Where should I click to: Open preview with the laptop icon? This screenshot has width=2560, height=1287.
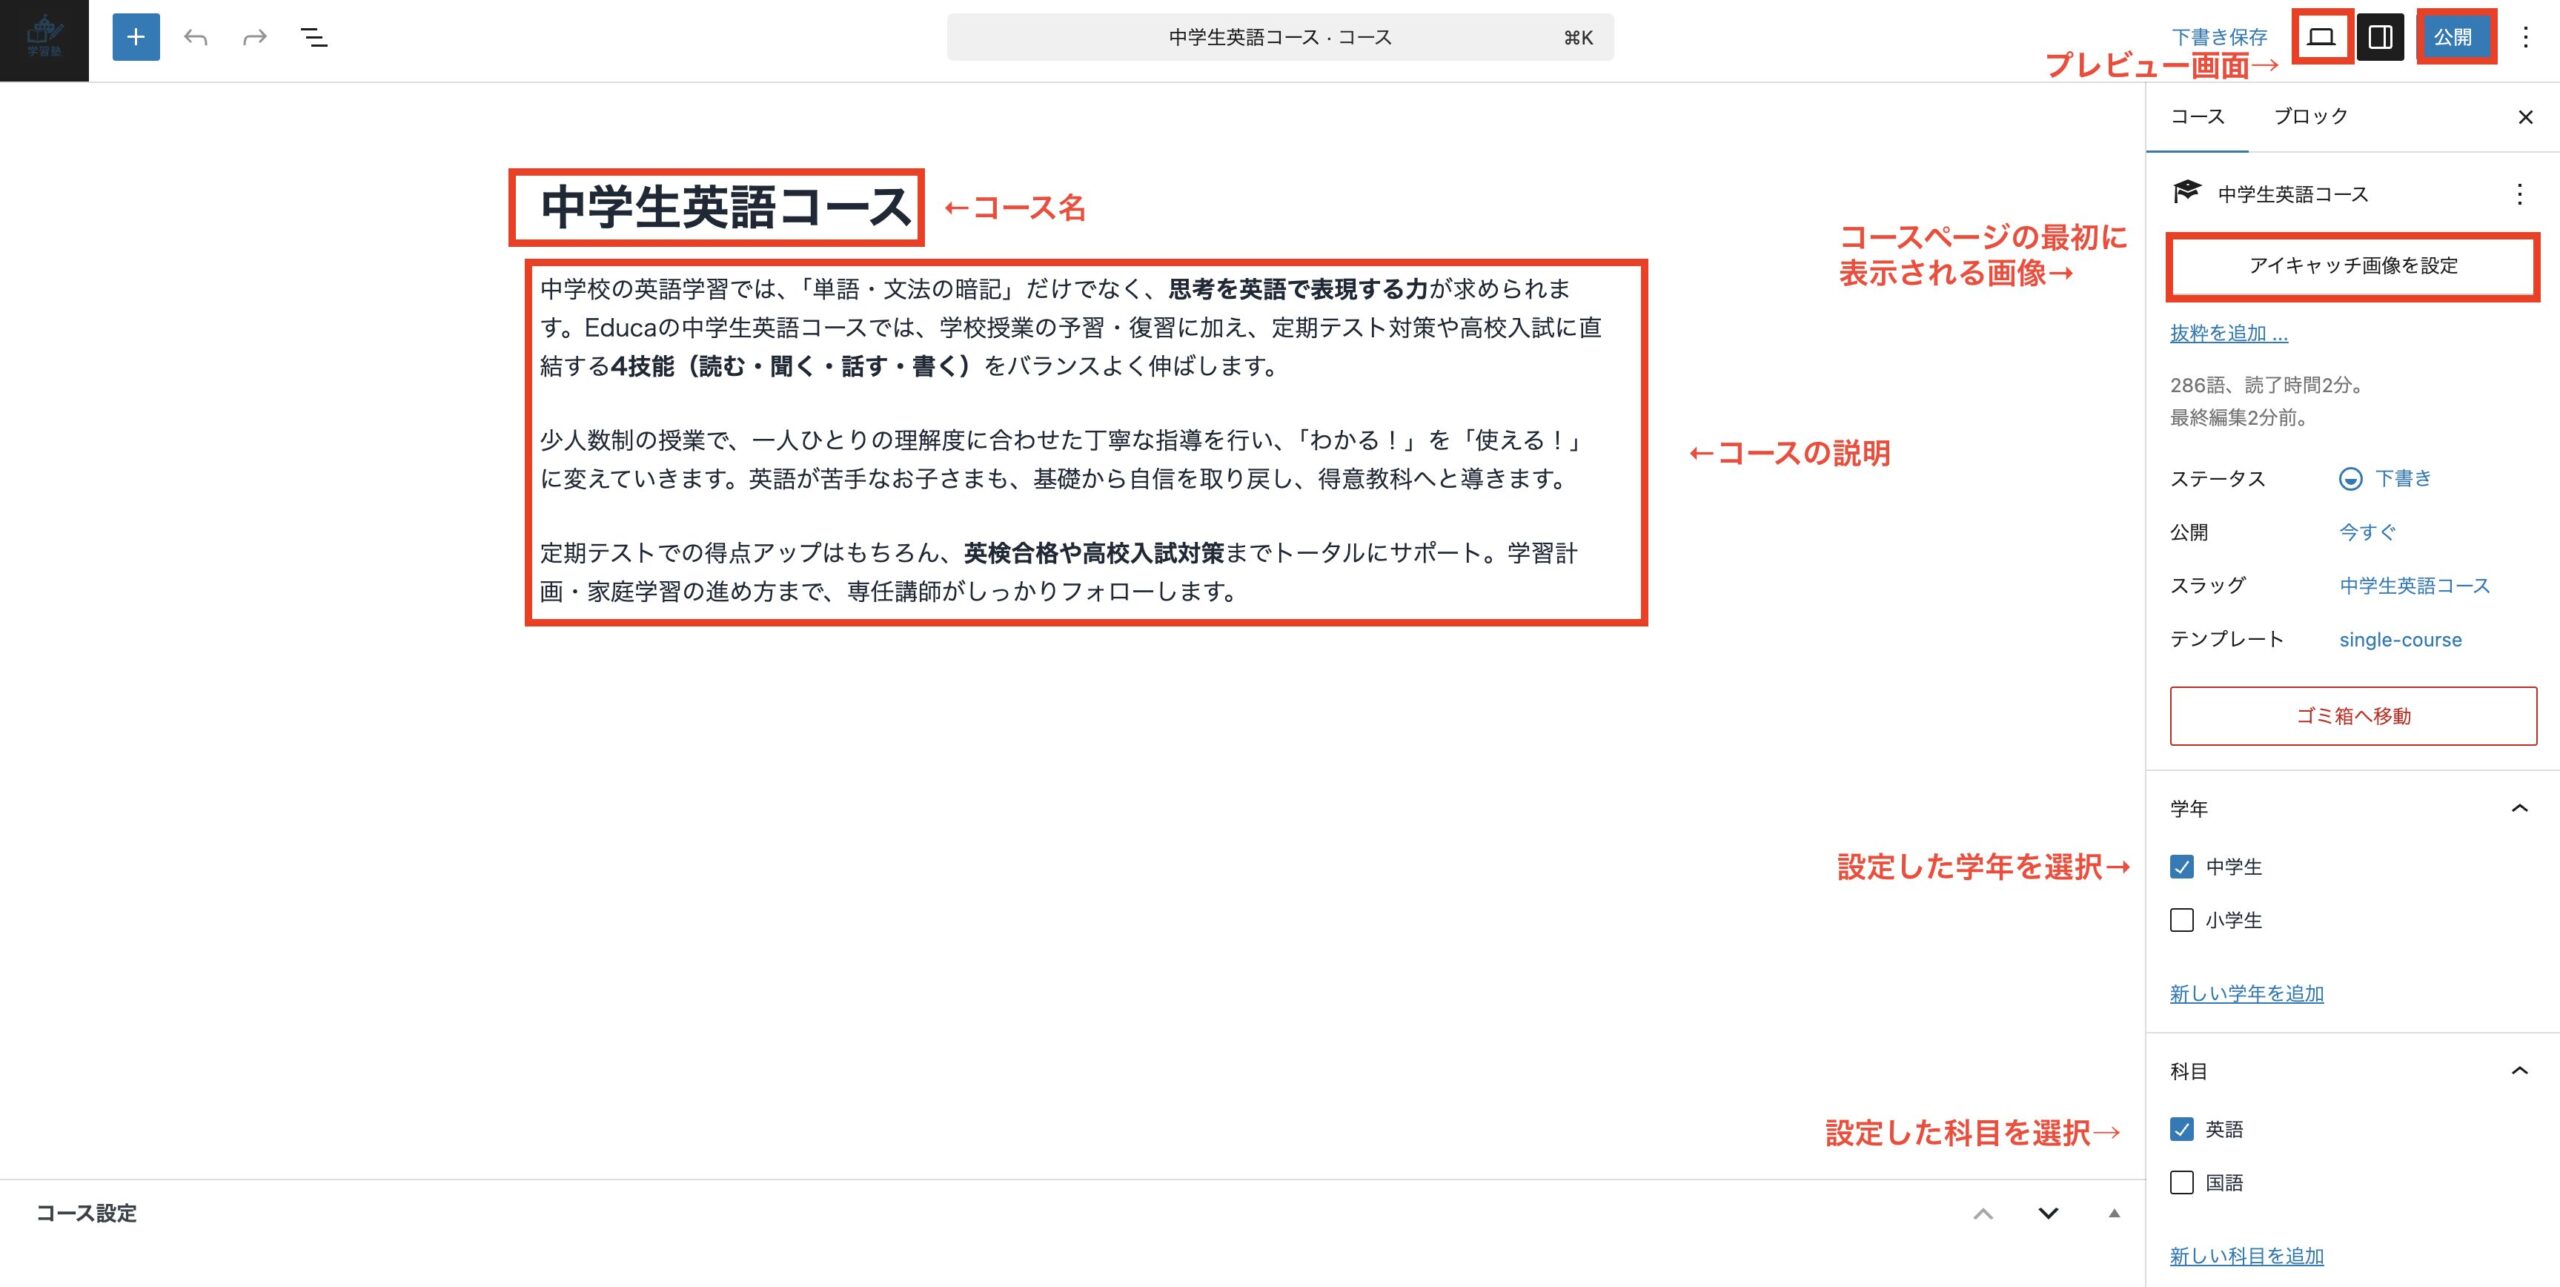[2321, 37]
